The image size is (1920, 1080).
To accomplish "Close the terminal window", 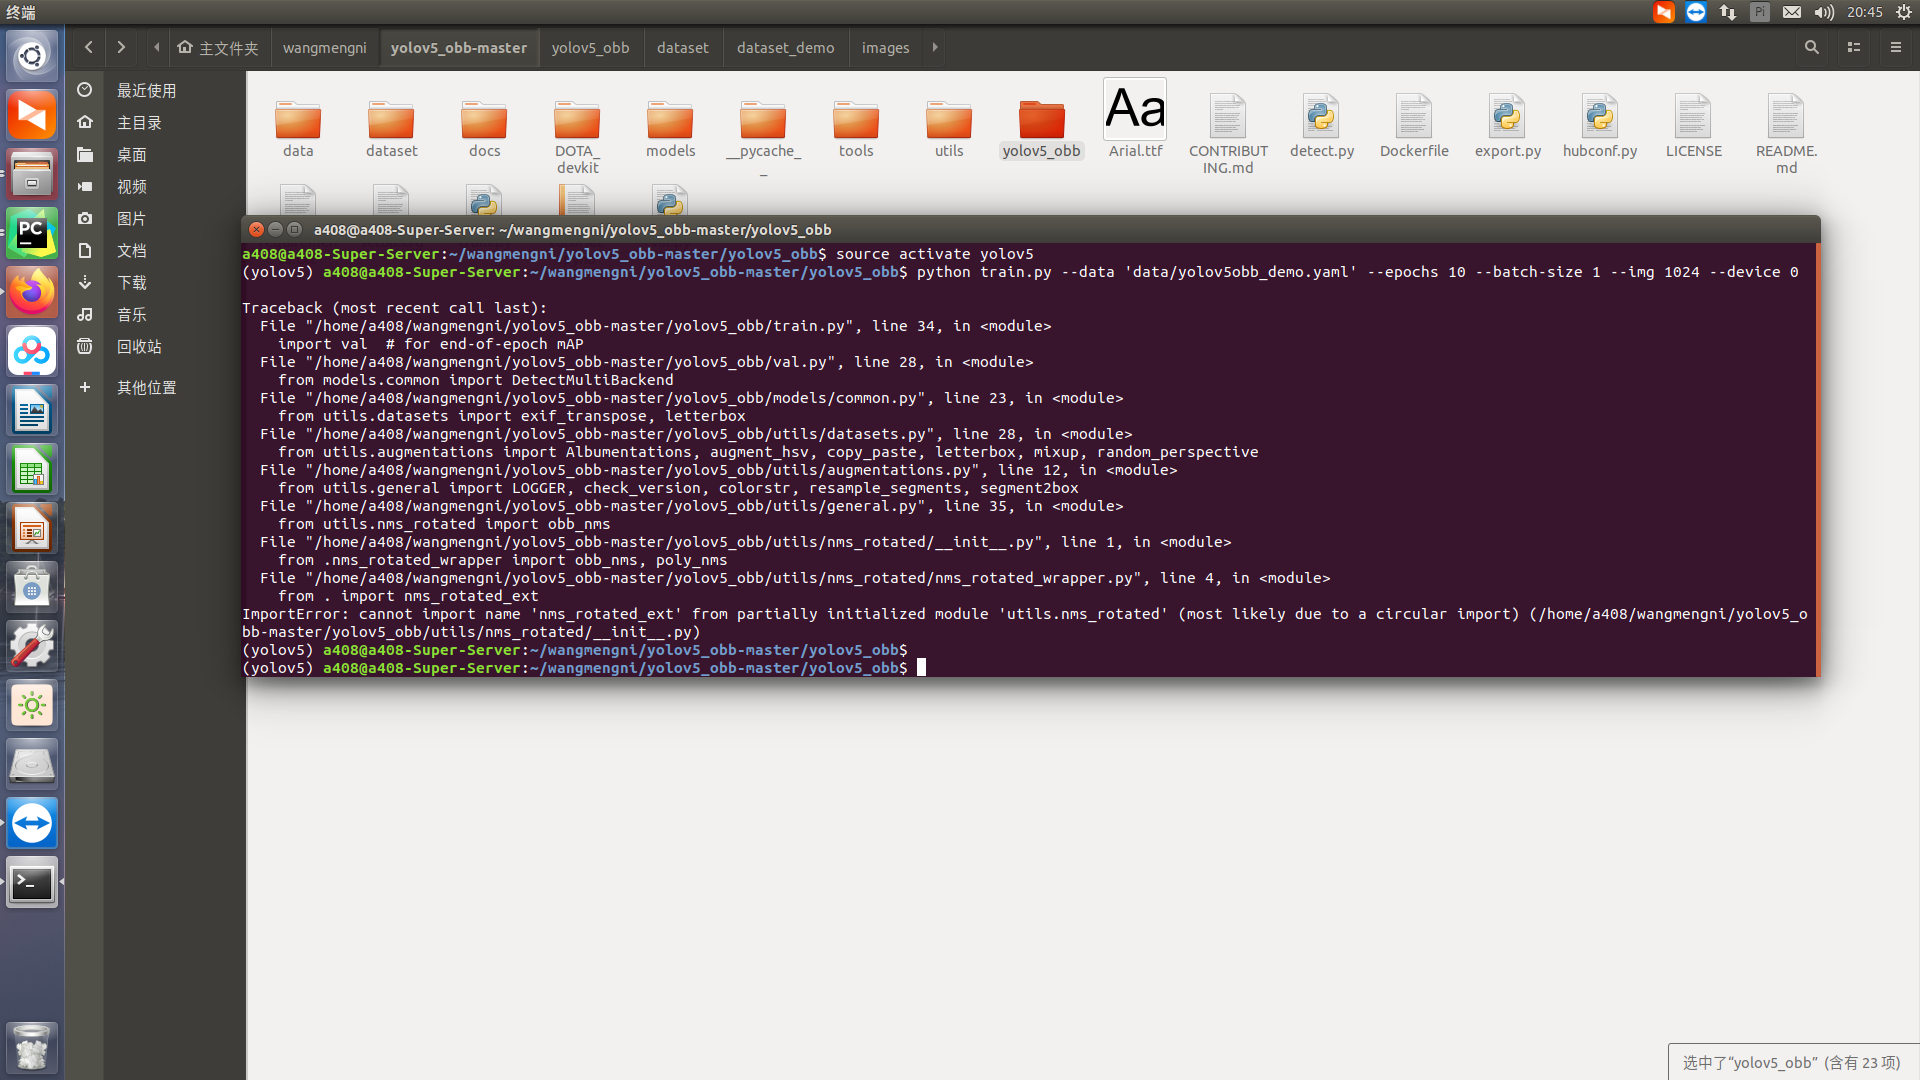I will pos(256,229).
